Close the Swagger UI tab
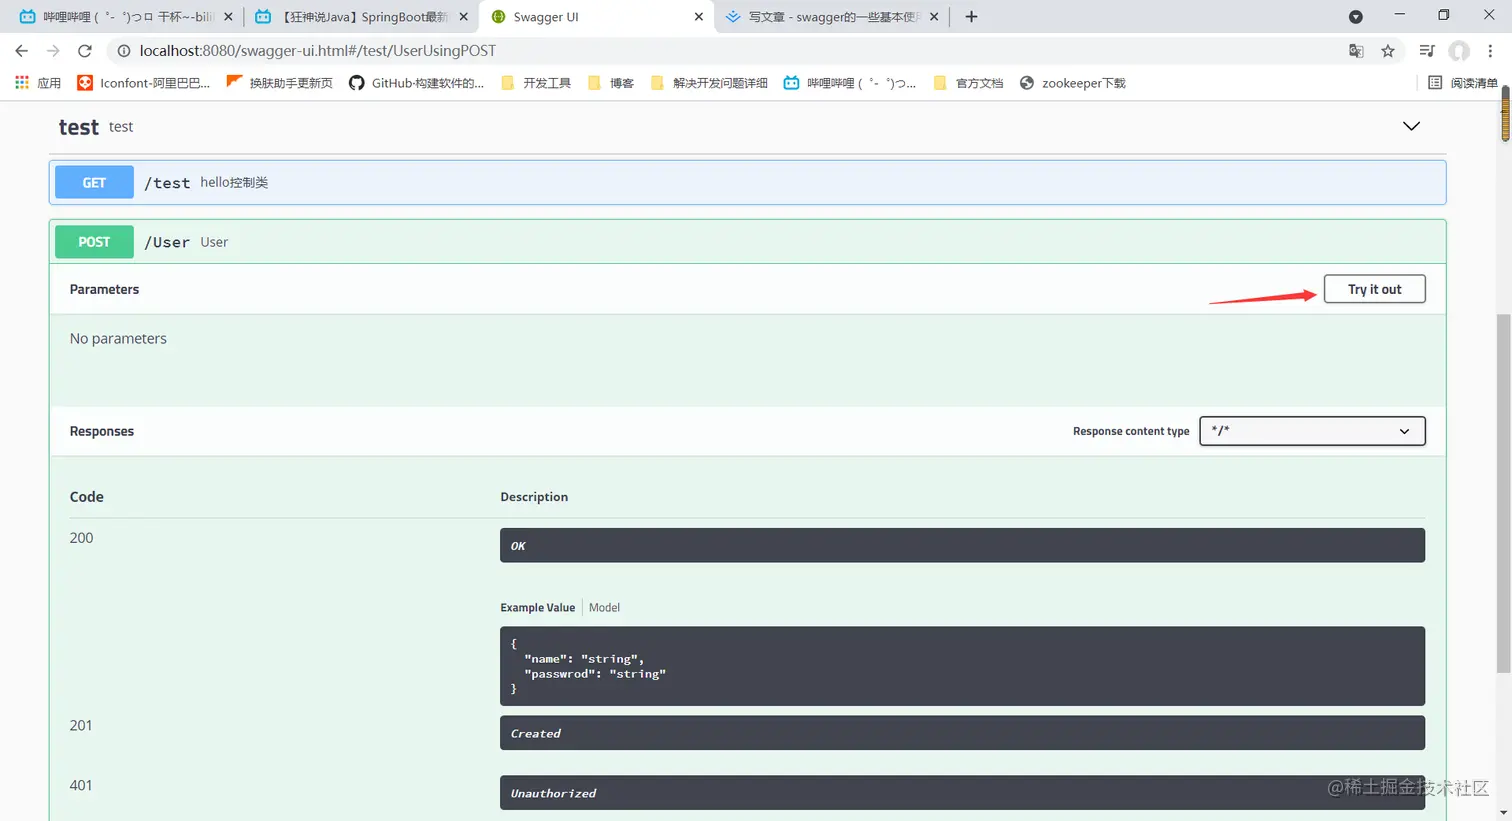Screen dimensions: 1512x821 click(698, 17)
